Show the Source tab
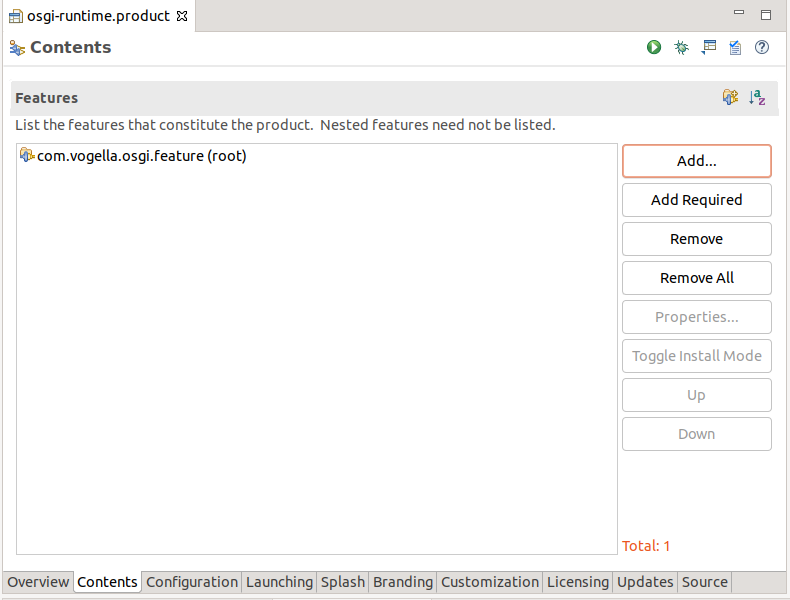The image size is (790, 600). click(704, 582)
